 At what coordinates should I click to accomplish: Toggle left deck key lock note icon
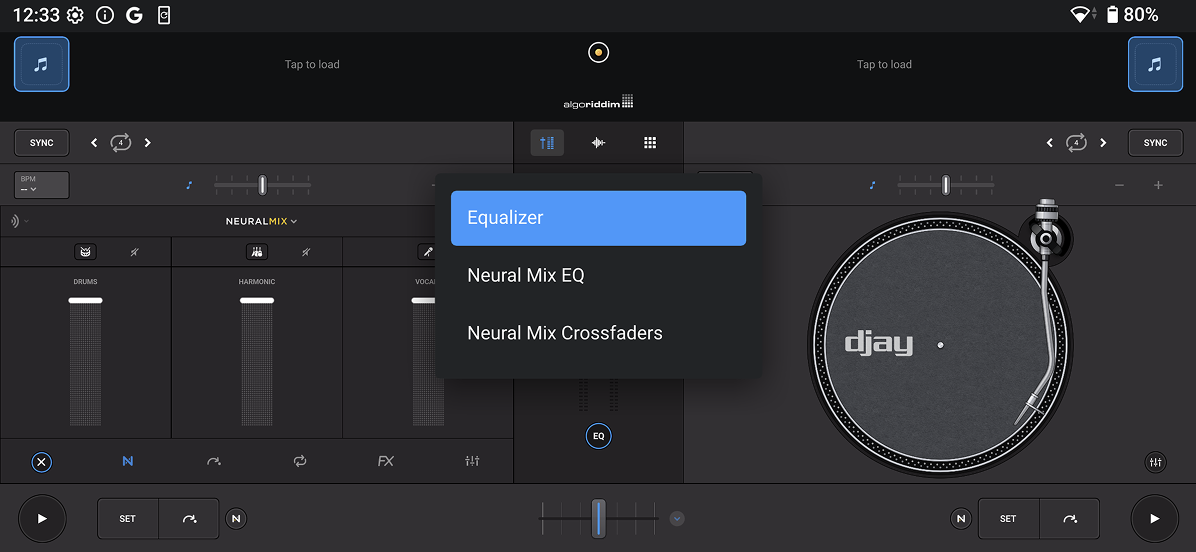[190, 185]
